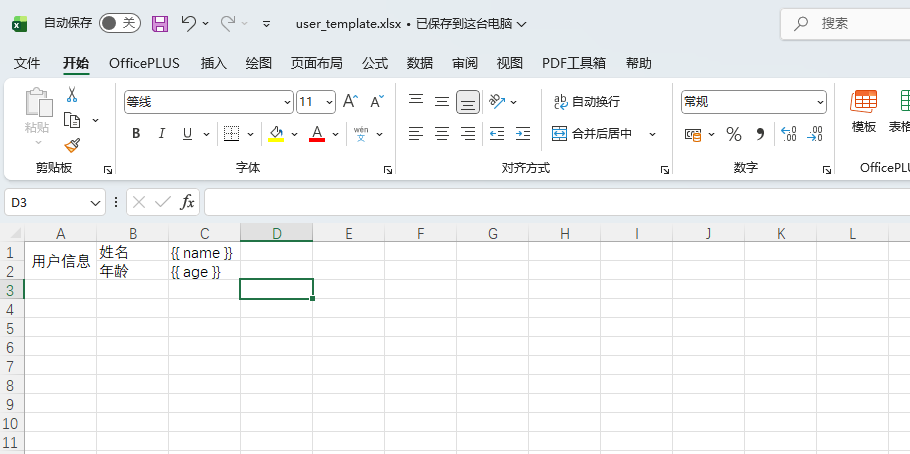Open the 公式 ribbon tab
The width and height of the screenshot is (910, 454).
click(375, 63)
